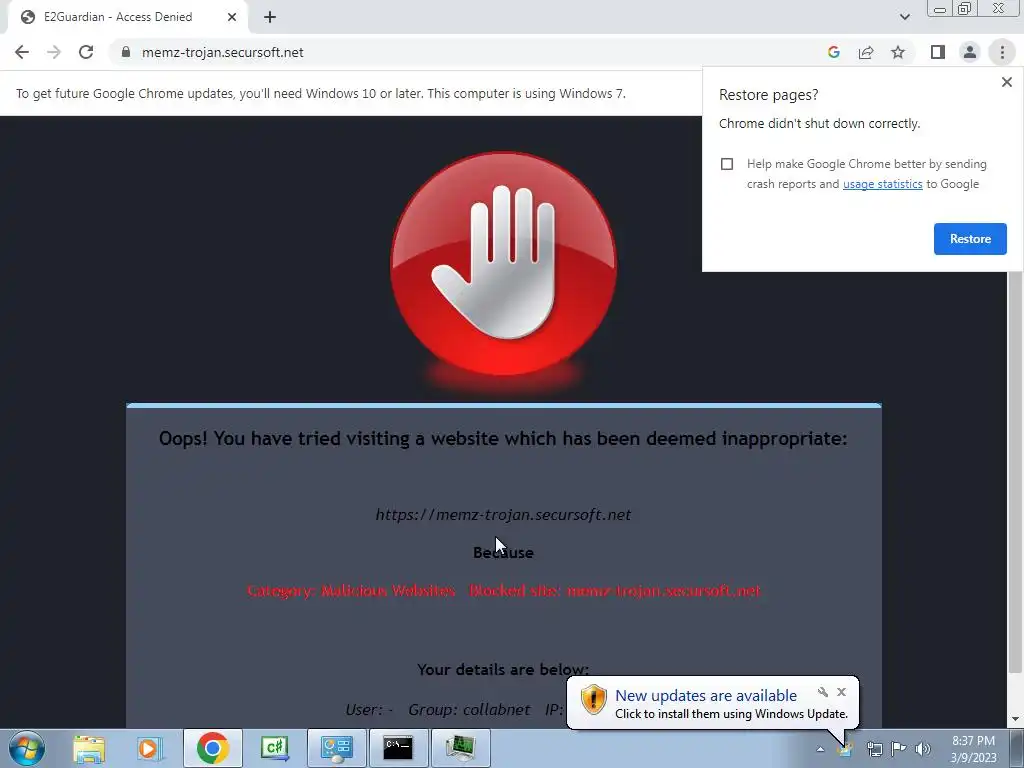Open the system monitor taskbar icon
Viewport: 1024px width, 768px height.
coord(460,748)
